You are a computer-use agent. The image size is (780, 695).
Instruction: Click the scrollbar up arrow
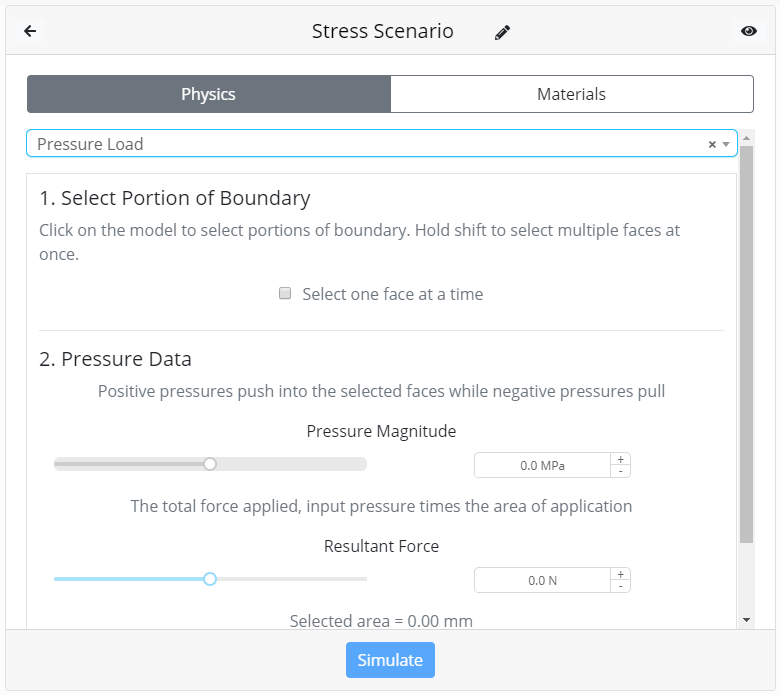746,138
